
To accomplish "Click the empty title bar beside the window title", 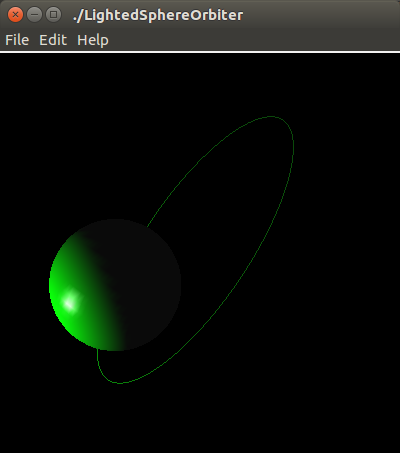I will 320,15.
